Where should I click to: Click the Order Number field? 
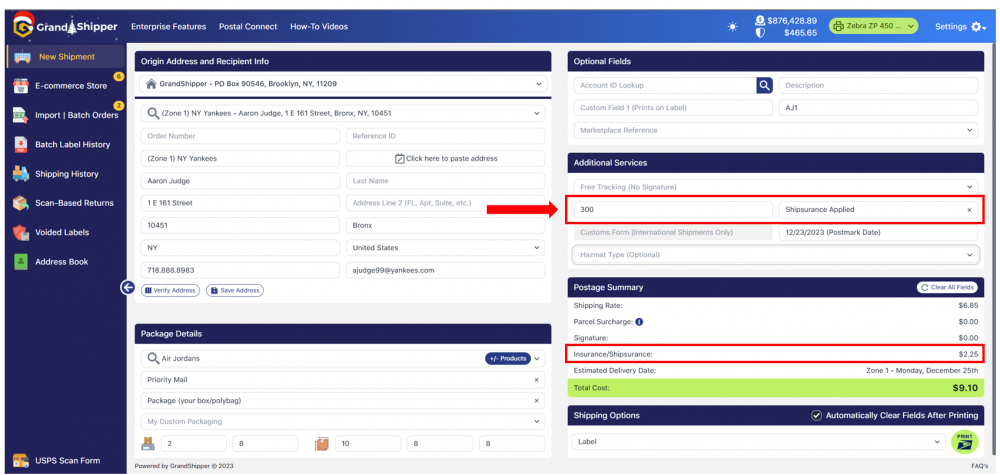pos(240,136)
